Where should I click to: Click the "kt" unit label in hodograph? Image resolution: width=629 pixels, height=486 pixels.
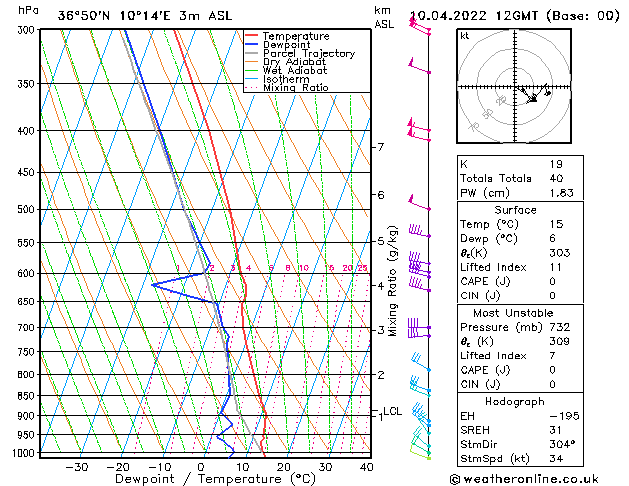point(465,36)
